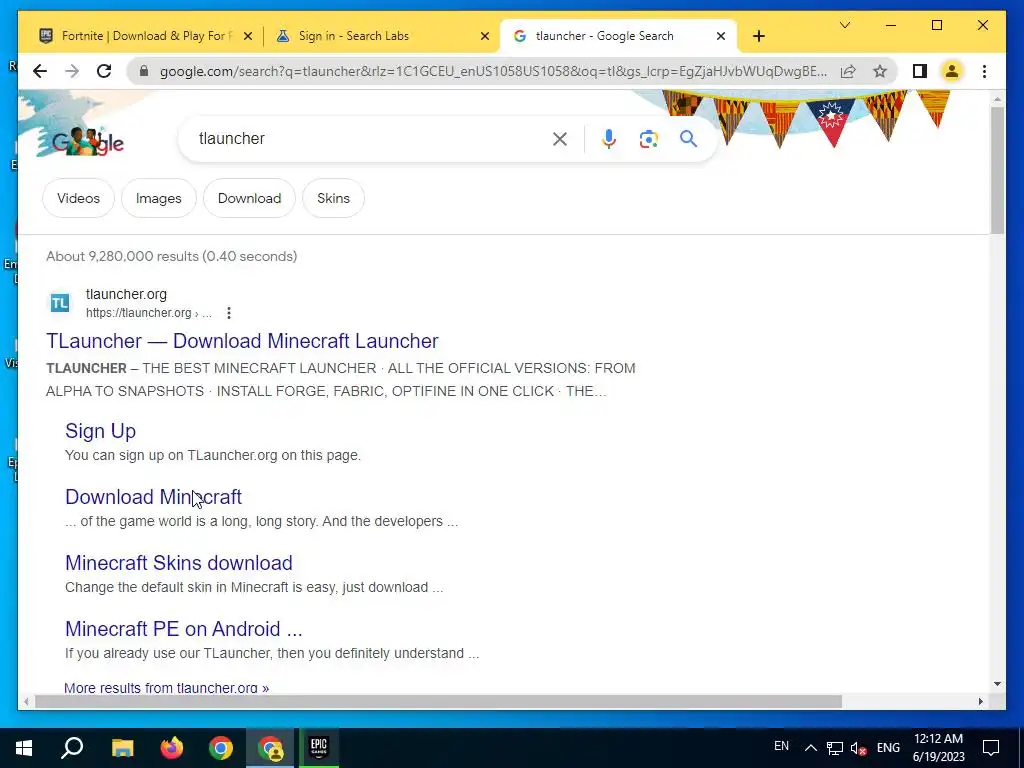The height and width of the screenshot is (768, 1024).
Task: Click the browser Forward arrow
Action: pos(72,71)
